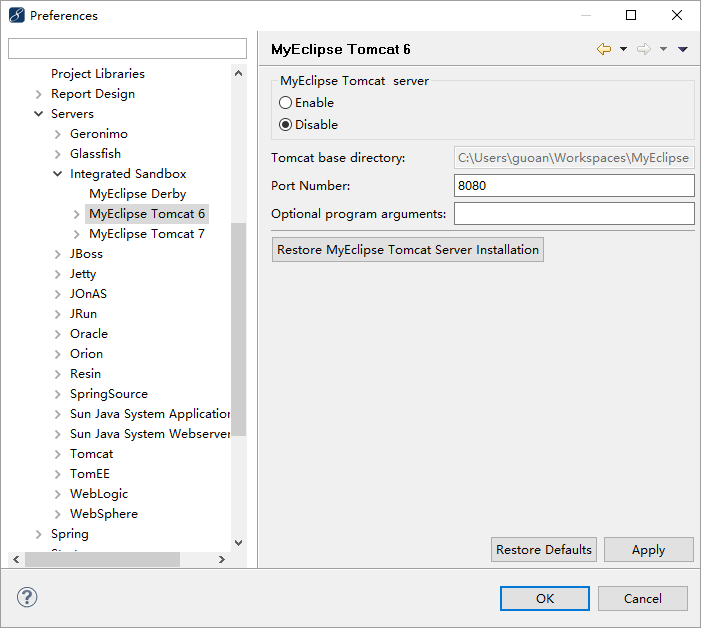Select Project Libraries in the tree
The image size is (701, 628).
pos(98,74)
